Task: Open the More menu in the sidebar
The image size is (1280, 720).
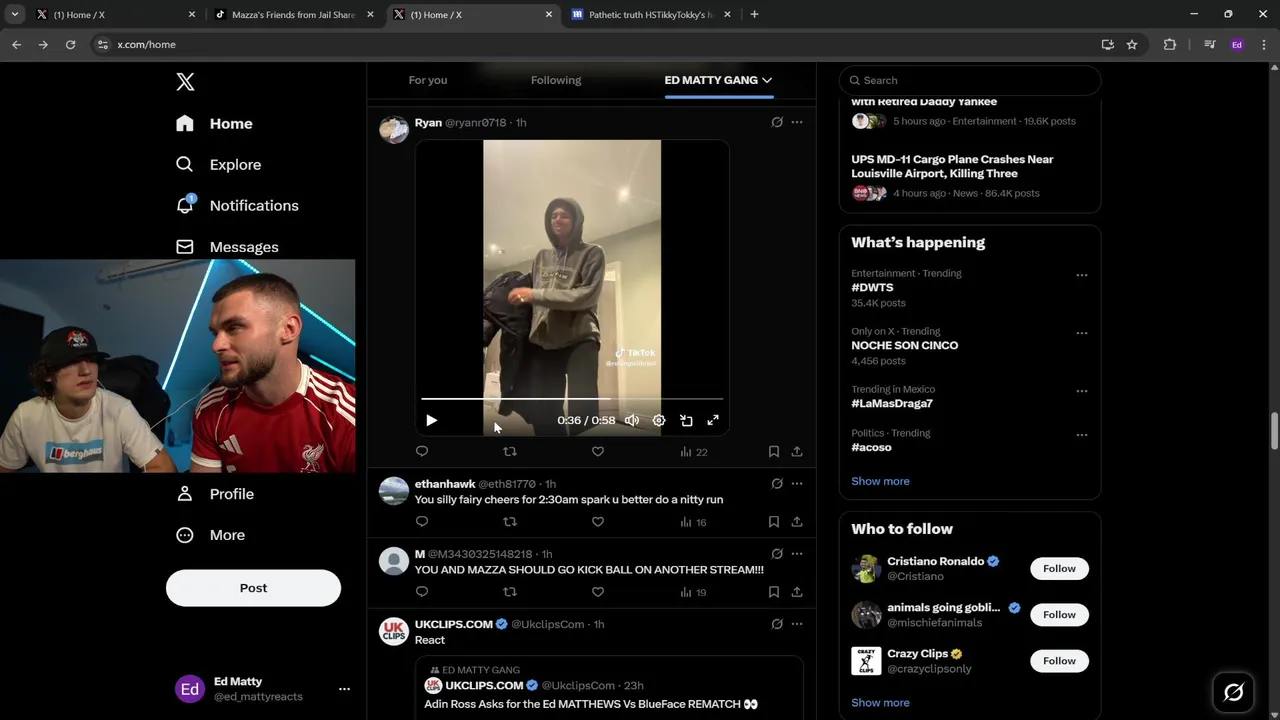Action: (210, 535)
